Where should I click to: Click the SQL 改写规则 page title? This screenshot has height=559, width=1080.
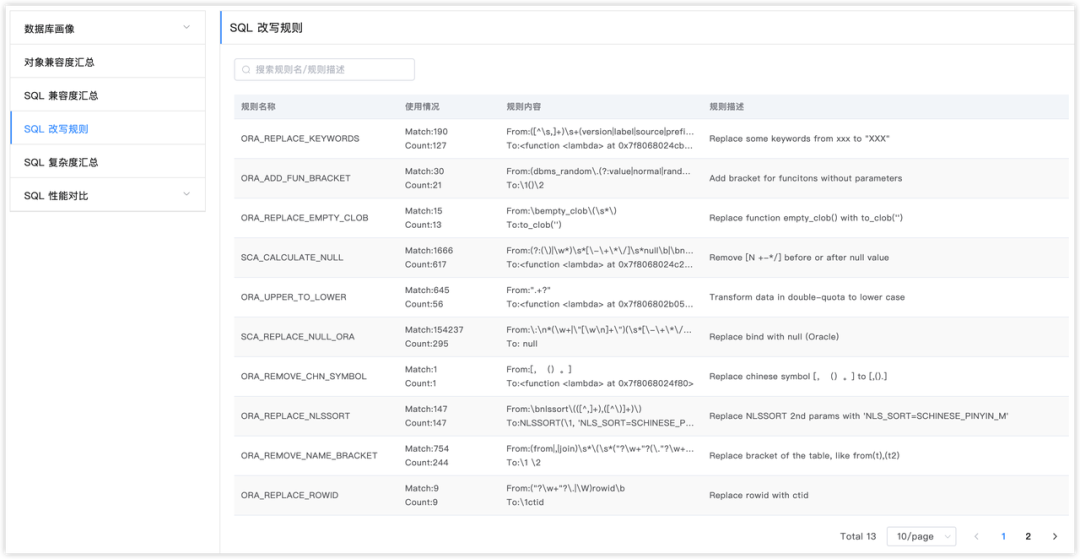[266, 28]
